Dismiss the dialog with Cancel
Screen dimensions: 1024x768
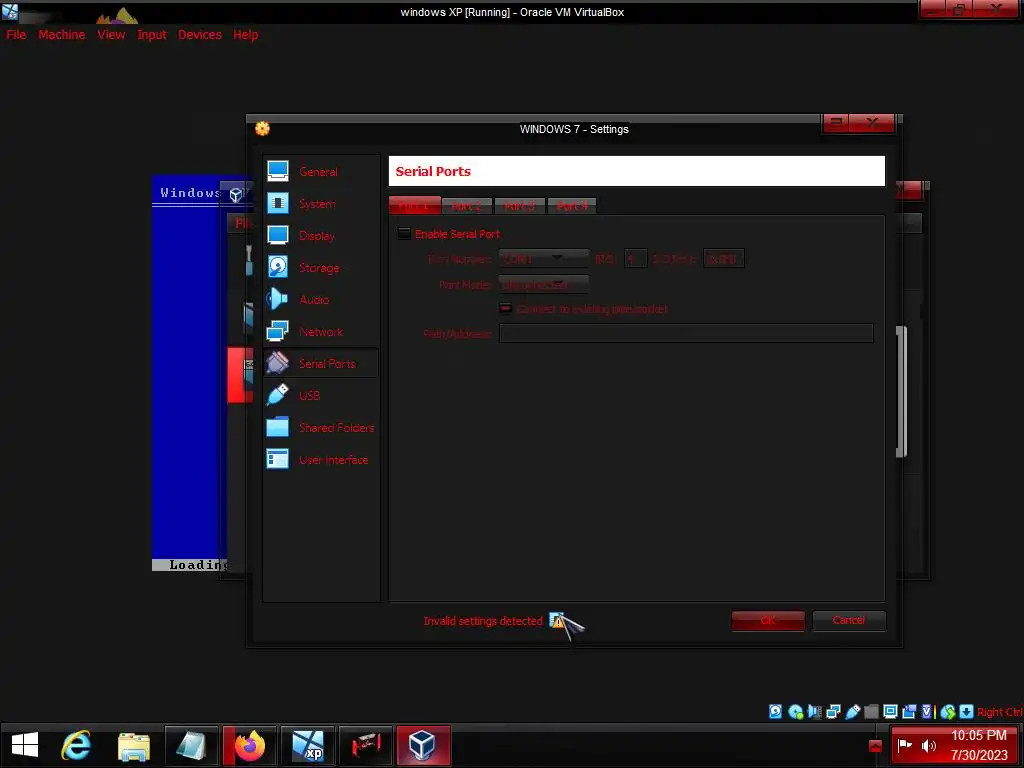click(849, 620)
